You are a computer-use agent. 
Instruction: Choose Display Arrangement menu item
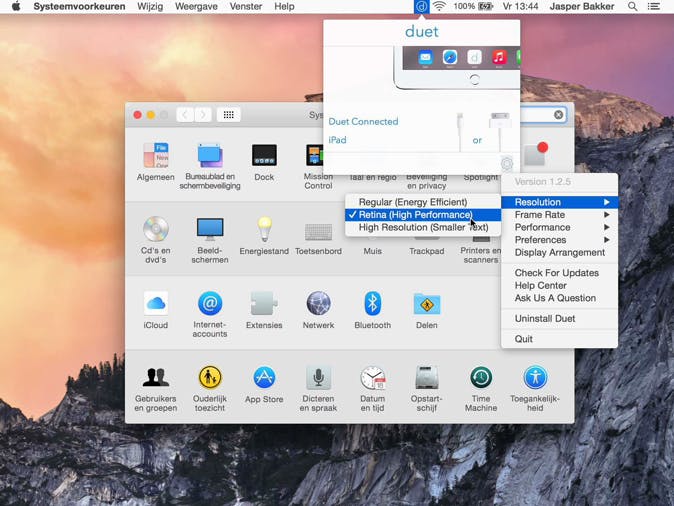coord(560,252)
